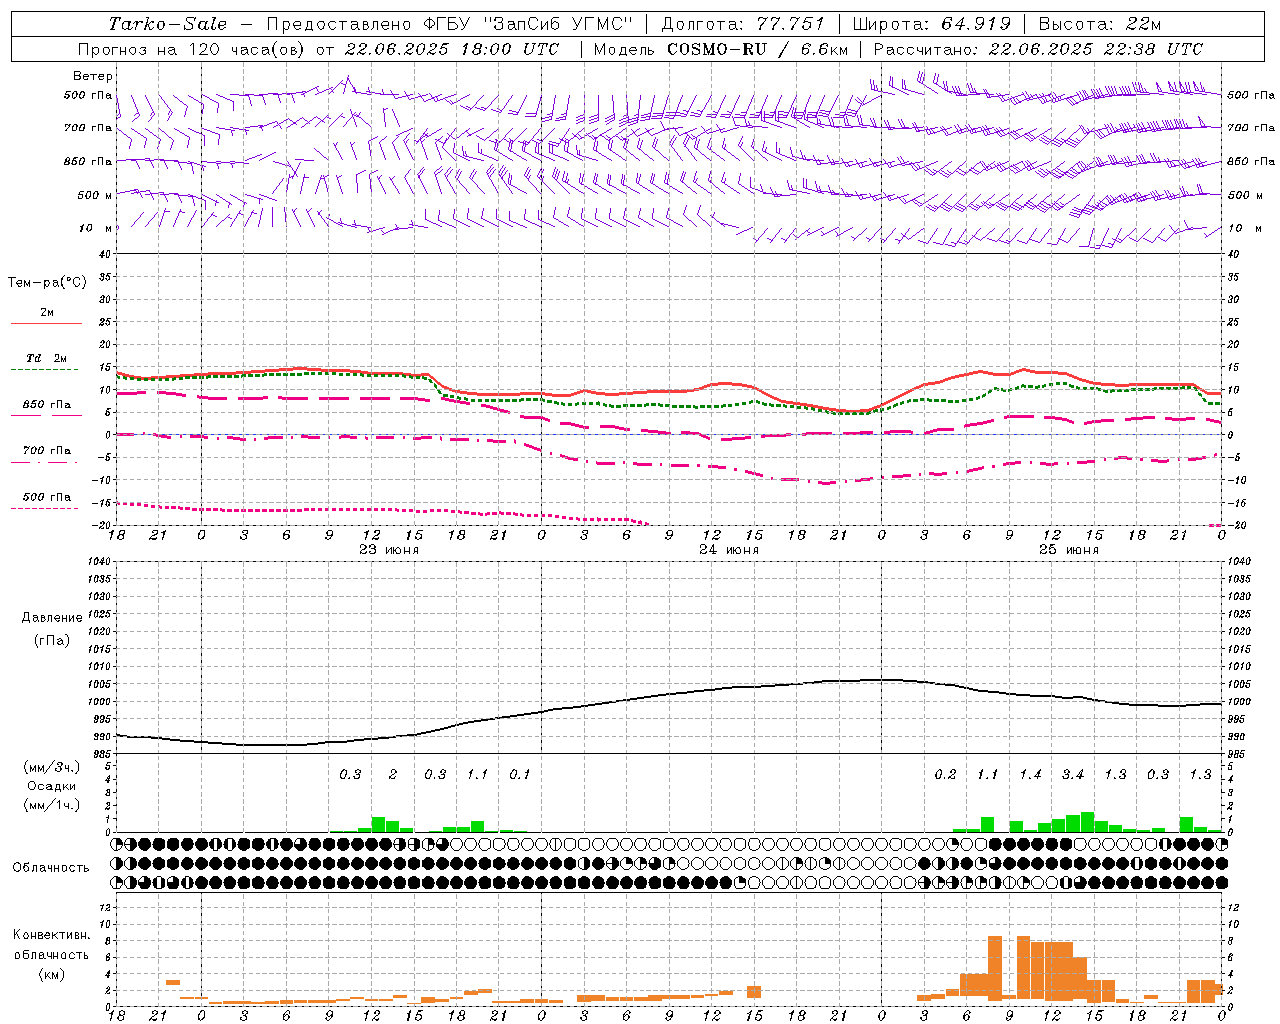Click legend label "500 гПа" in temperature panel
The image size is (1280, 1024).
click(x=47, y=497)
